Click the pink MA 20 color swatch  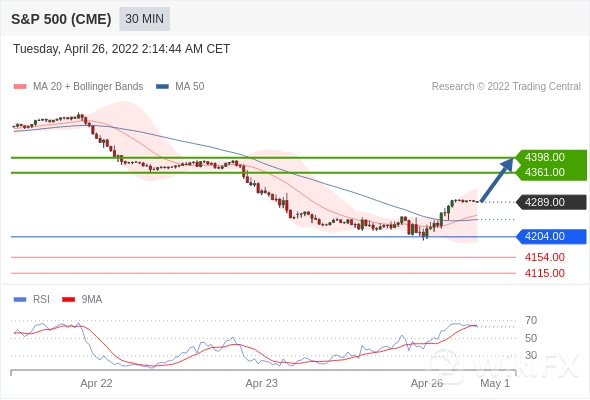coord(20,87)
